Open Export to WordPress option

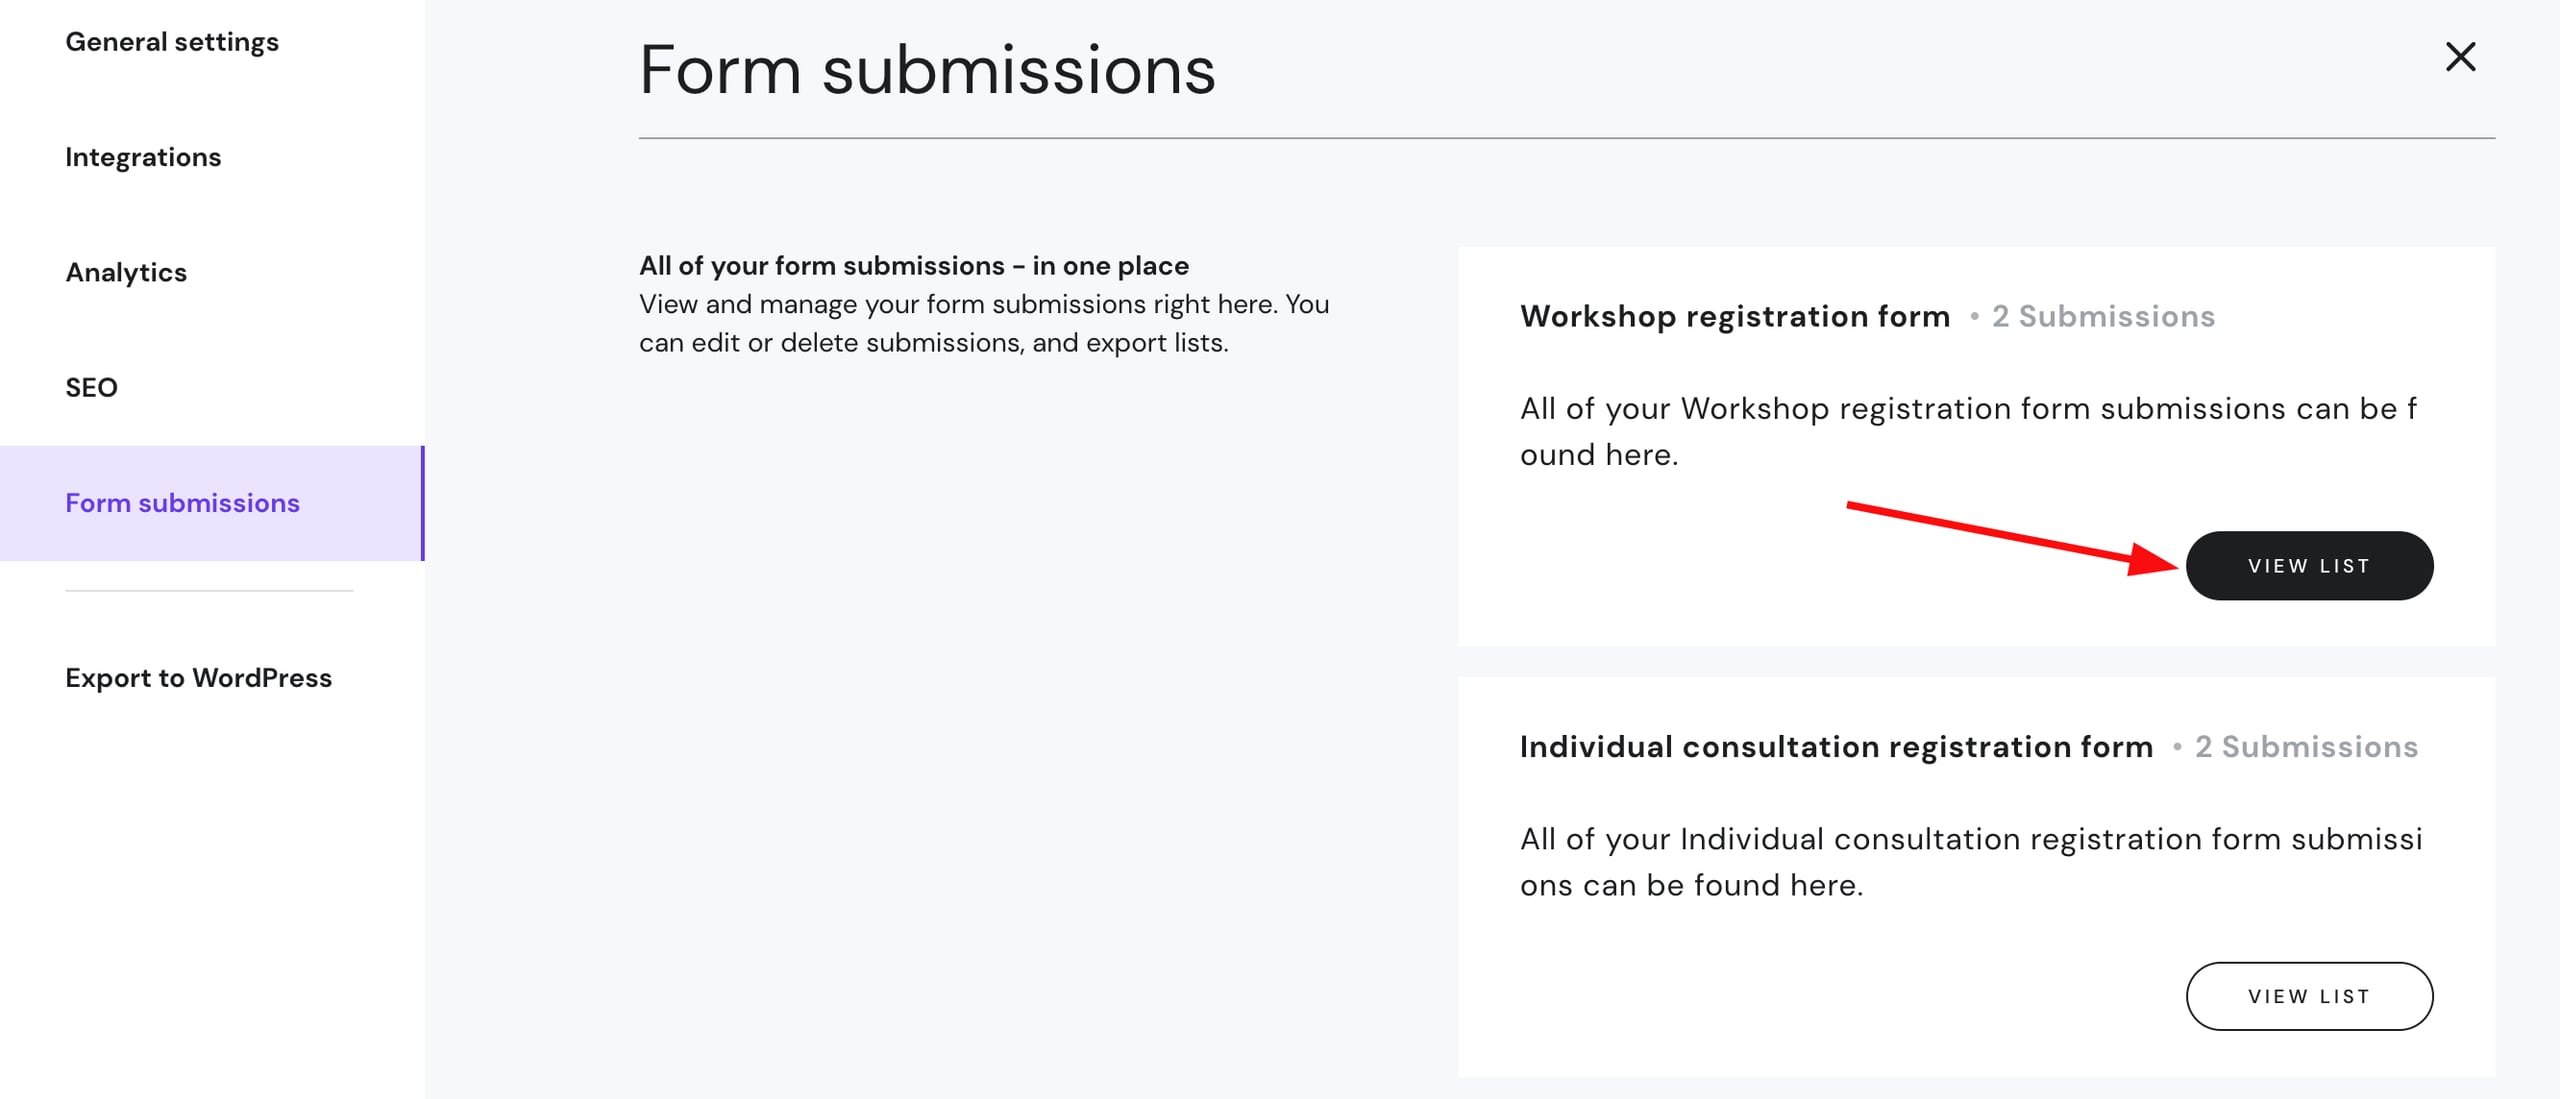[x=198, y=678]
